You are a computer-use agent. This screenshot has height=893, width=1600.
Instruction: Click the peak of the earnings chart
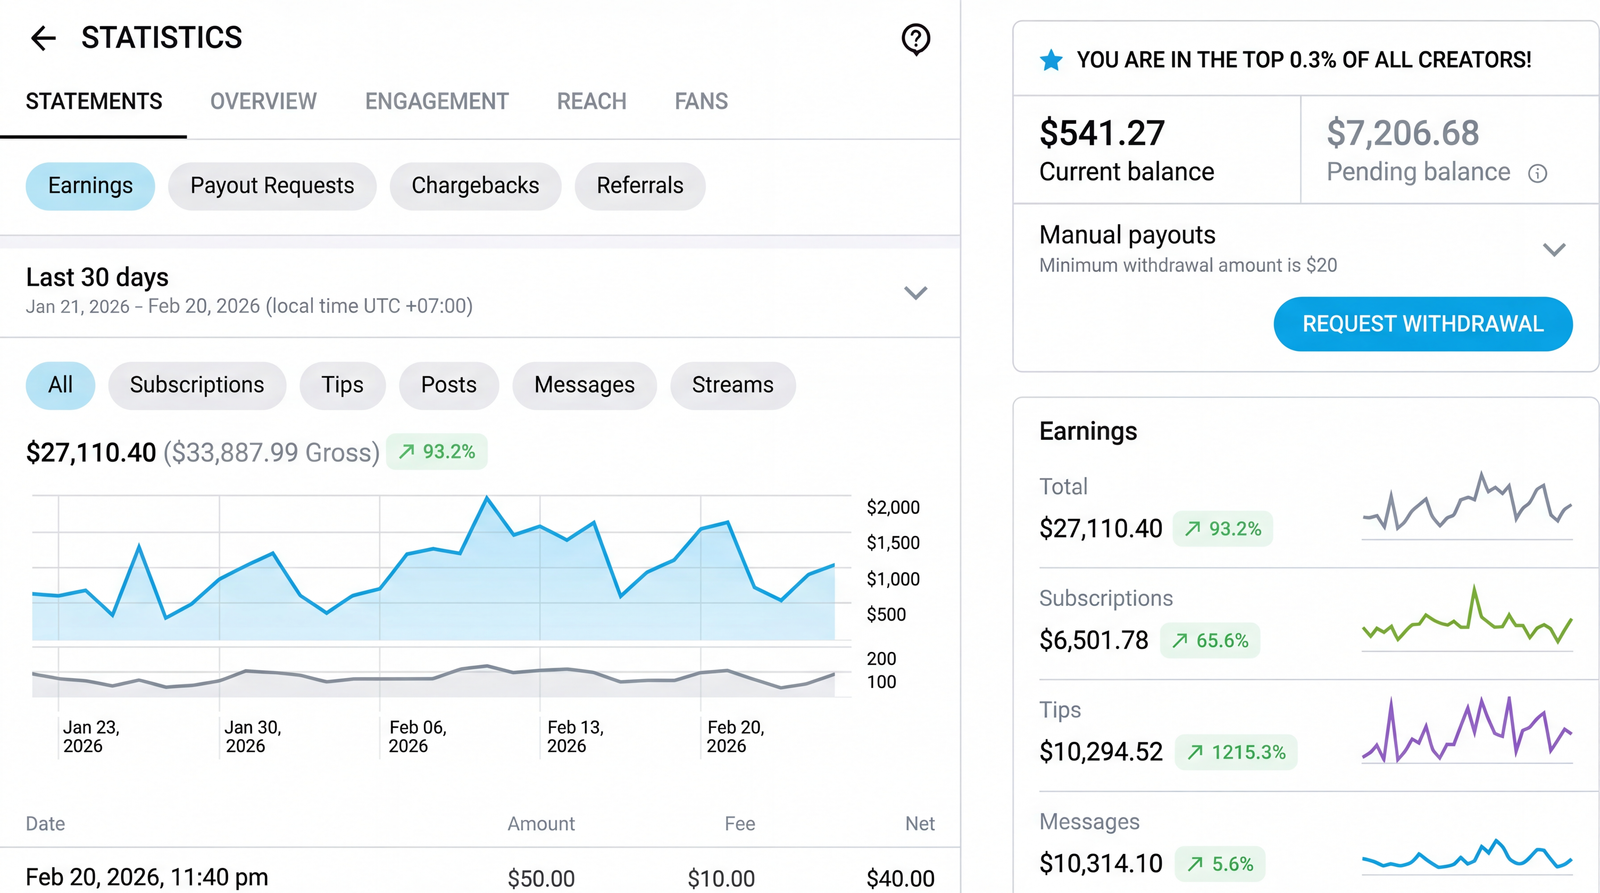coord(487,497)
